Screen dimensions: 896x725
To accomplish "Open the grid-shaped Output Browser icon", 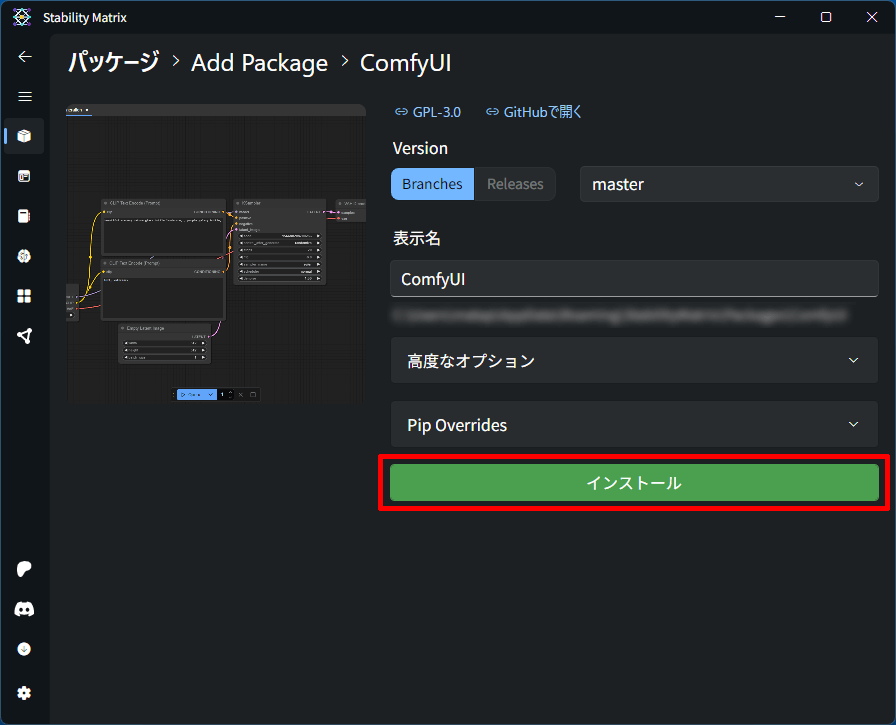I will [x=24, y=296].
